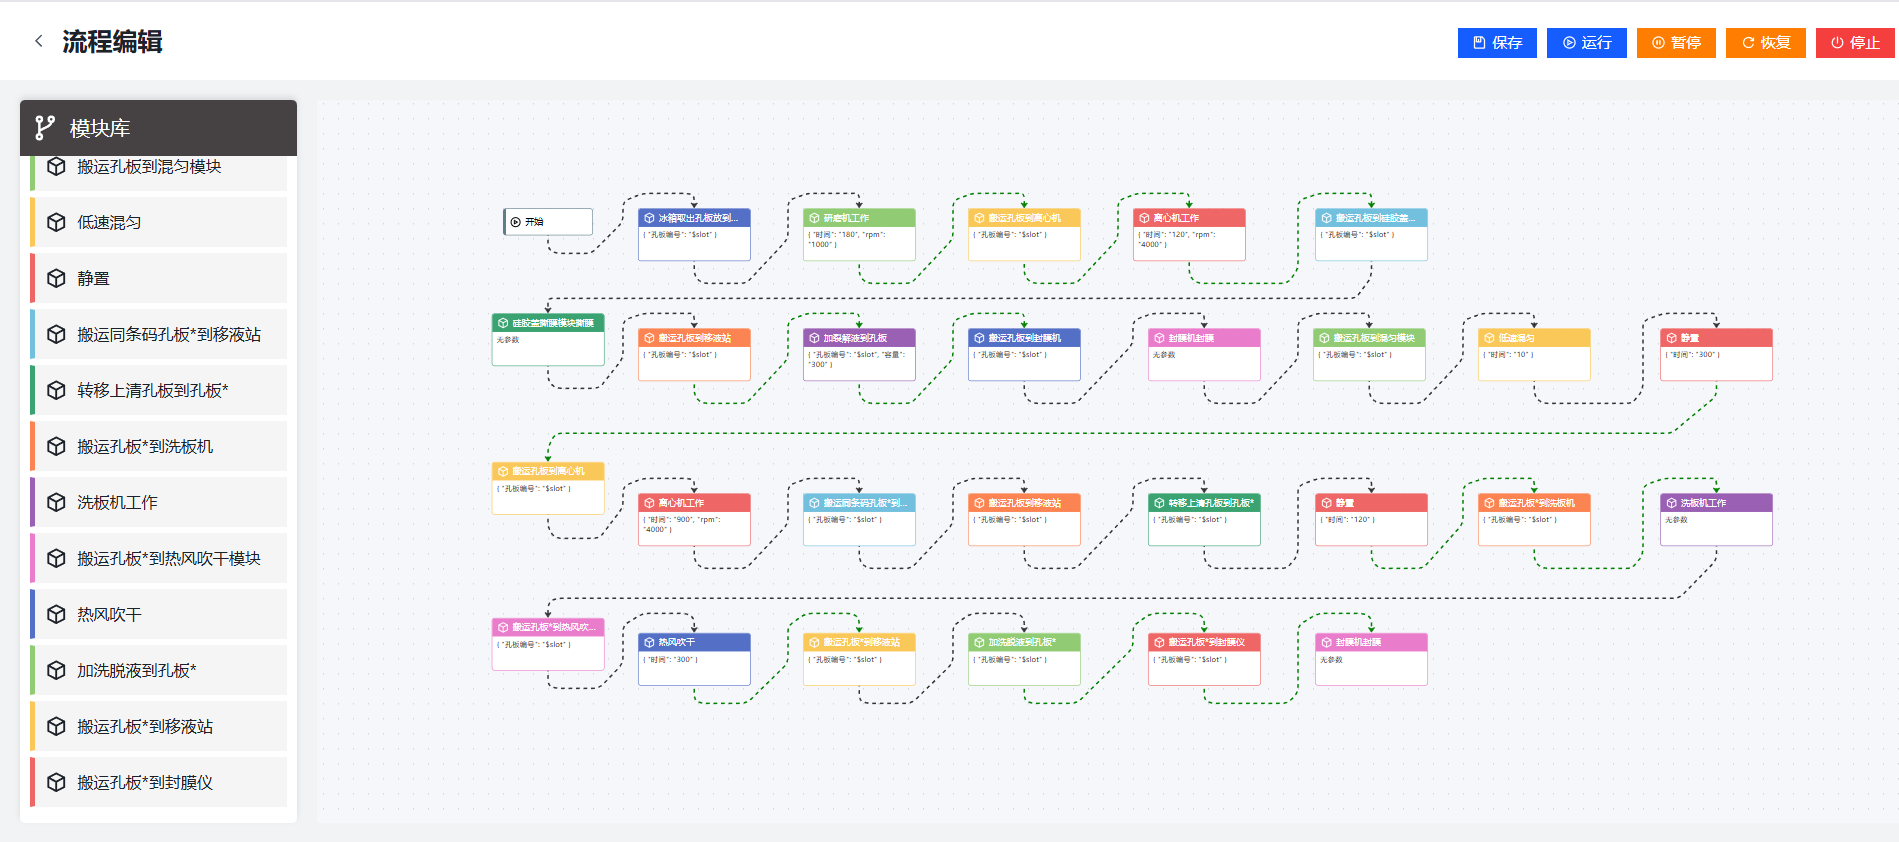Screen dimensions: 1899x842
Task: Select the purple 洗板机工作 node icon on canvas
Action: click(1671, 503)
